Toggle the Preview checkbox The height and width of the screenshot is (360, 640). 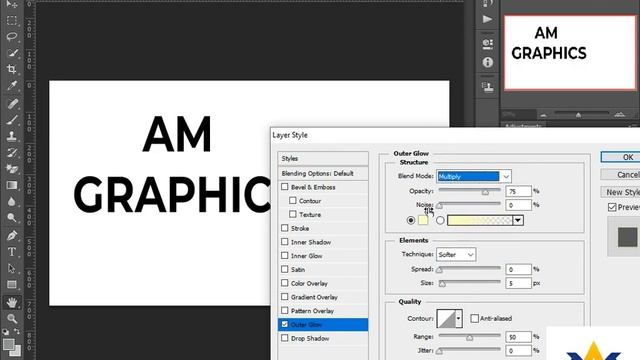coord(612,207)
